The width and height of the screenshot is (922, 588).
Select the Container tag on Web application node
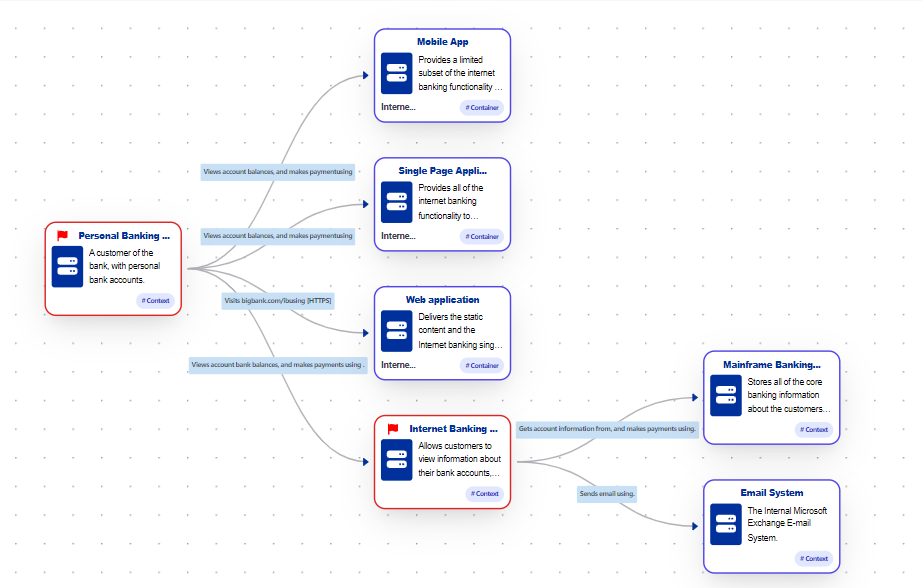point(482,366)
